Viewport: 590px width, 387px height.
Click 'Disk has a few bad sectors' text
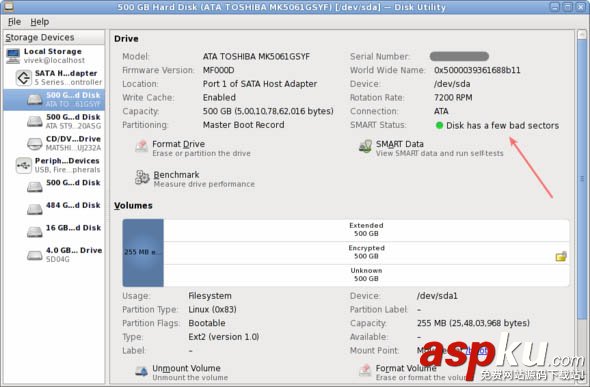click(502, 125)
